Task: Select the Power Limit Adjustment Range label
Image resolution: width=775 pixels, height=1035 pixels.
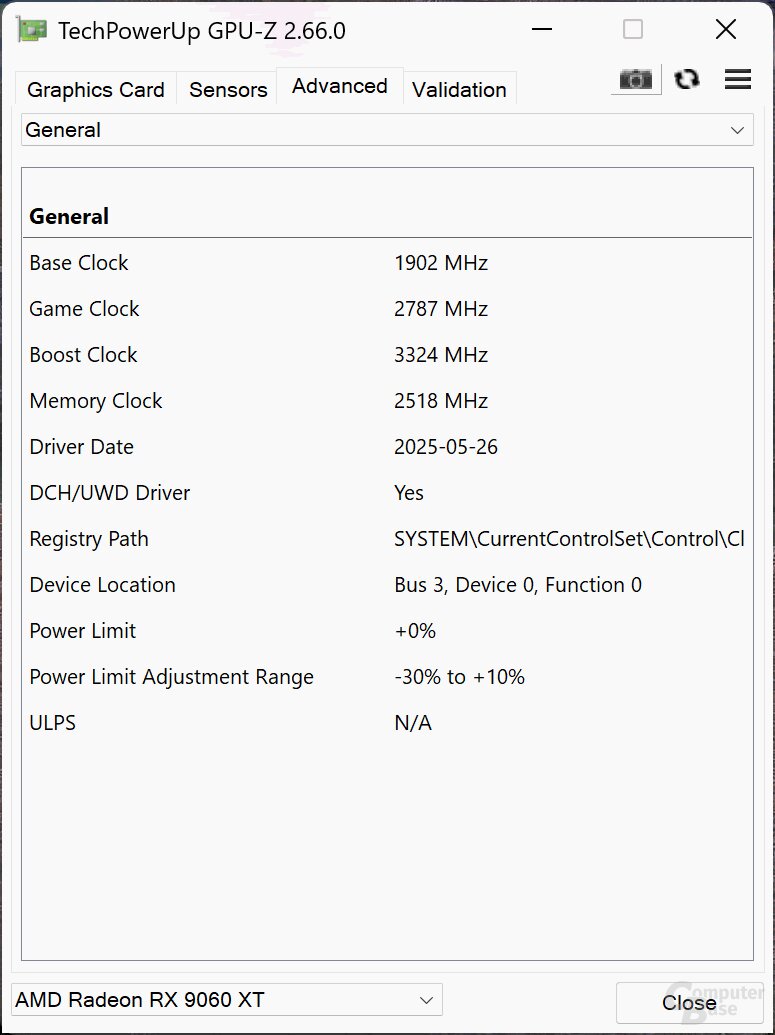Action: (x=172, y=677)
